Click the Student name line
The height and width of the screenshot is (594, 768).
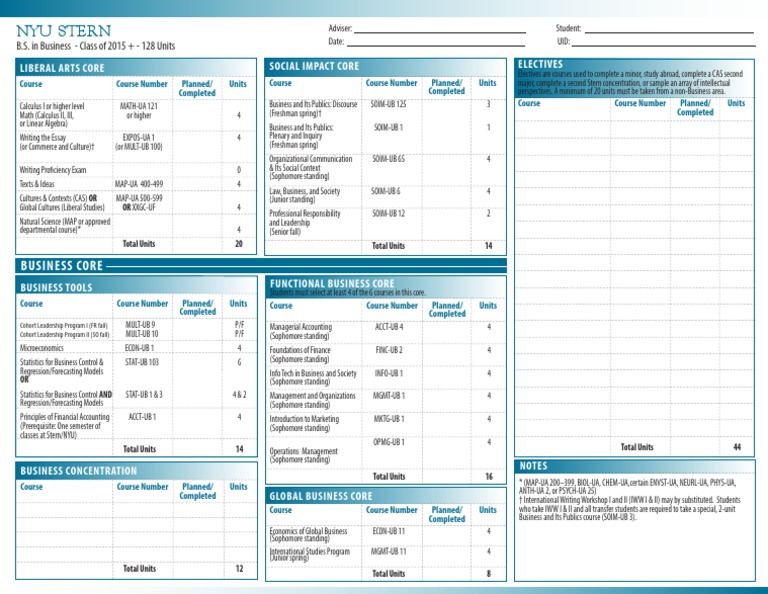click(x=669, y=32)
